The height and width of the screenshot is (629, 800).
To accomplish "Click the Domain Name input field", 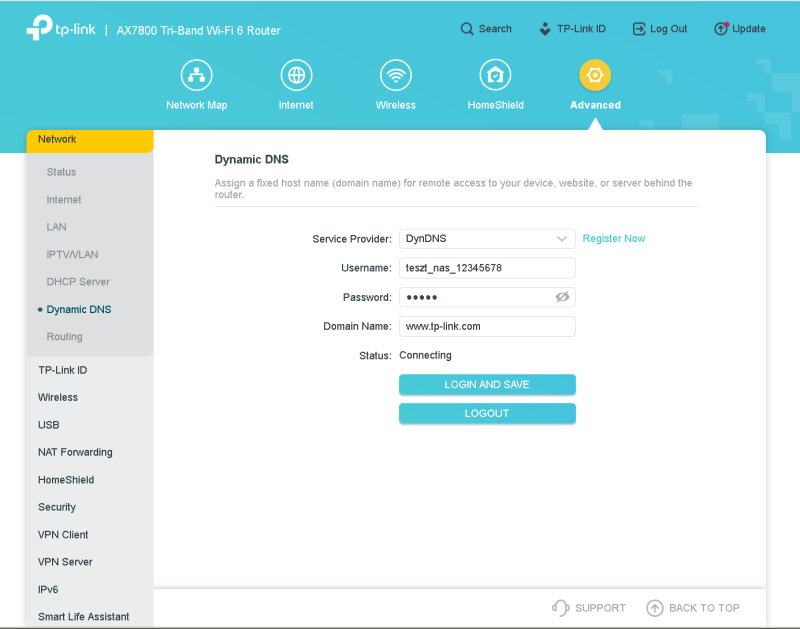I will (487, 326).
